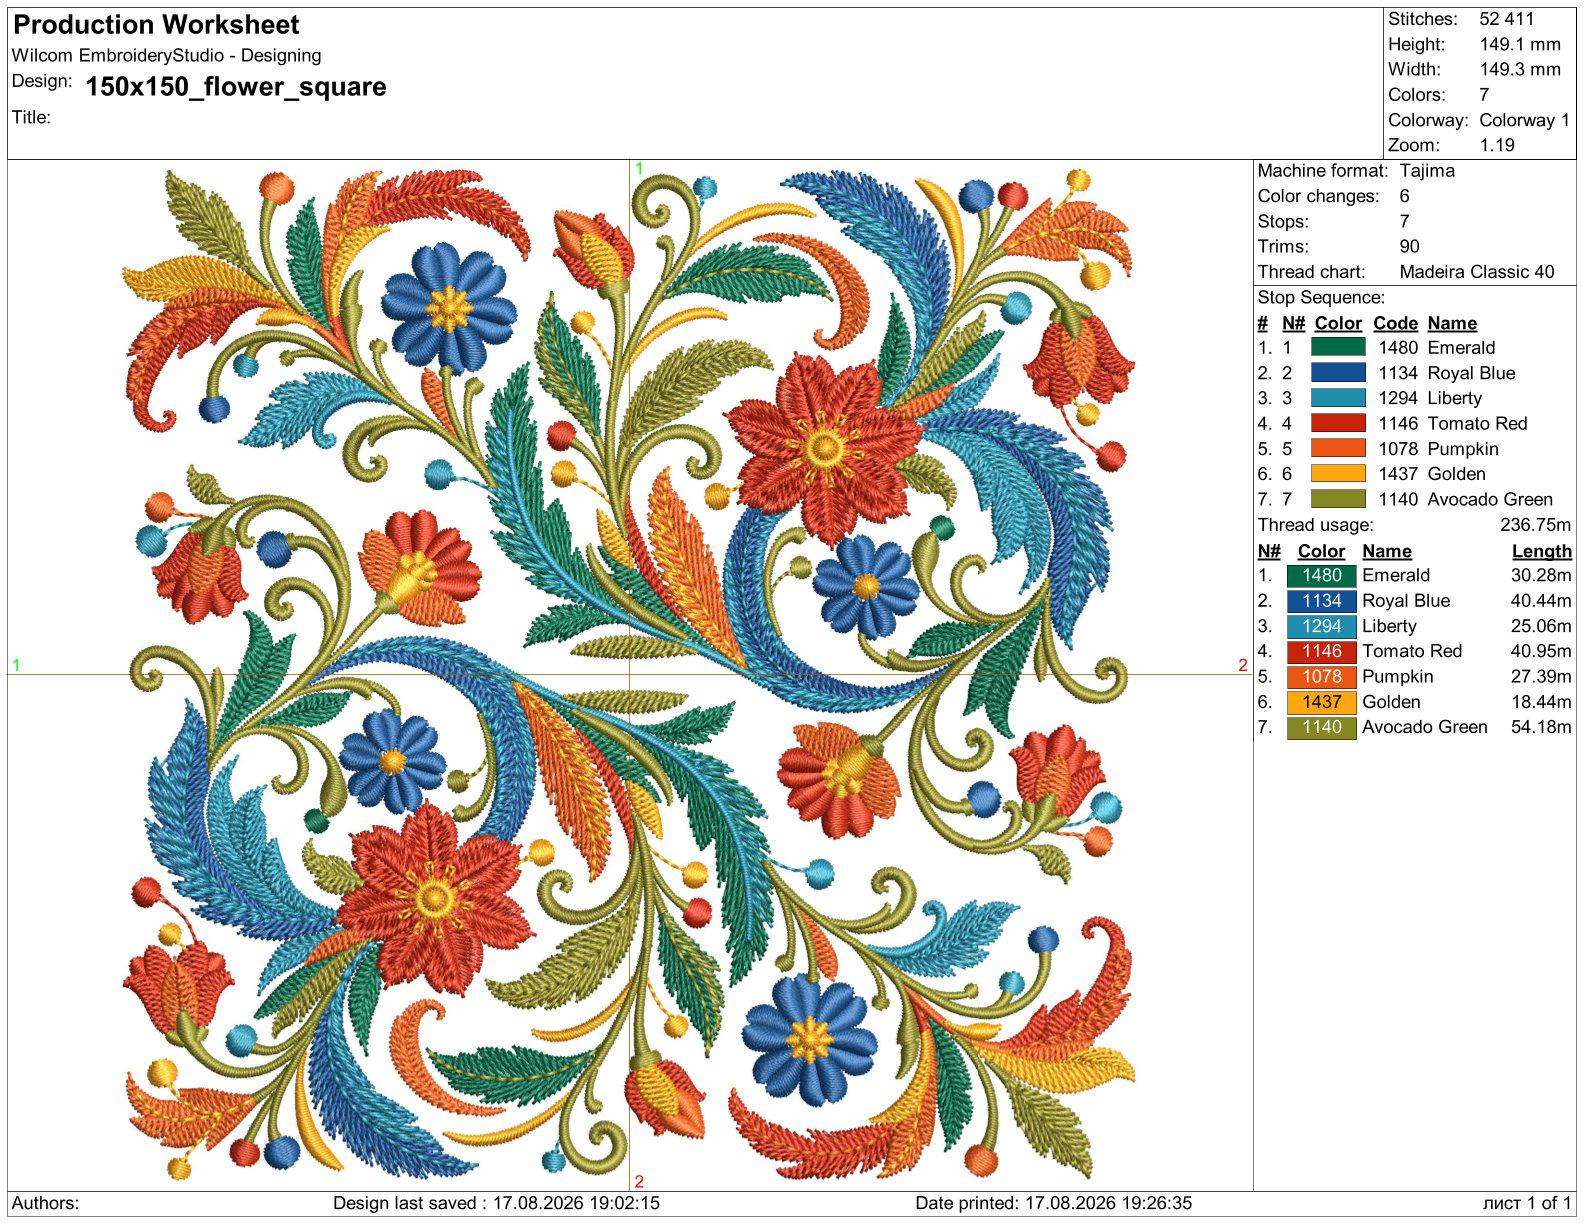Screen dimensions: 1584x1224
Task: Choose the 1437 swatch in Thread usage list
Action: pyautogui.click(x=1321, y=702)
